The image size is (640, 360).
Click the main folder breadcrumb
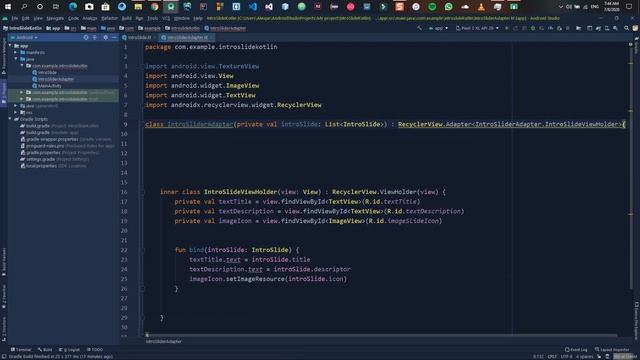click(x=89, y=28)
